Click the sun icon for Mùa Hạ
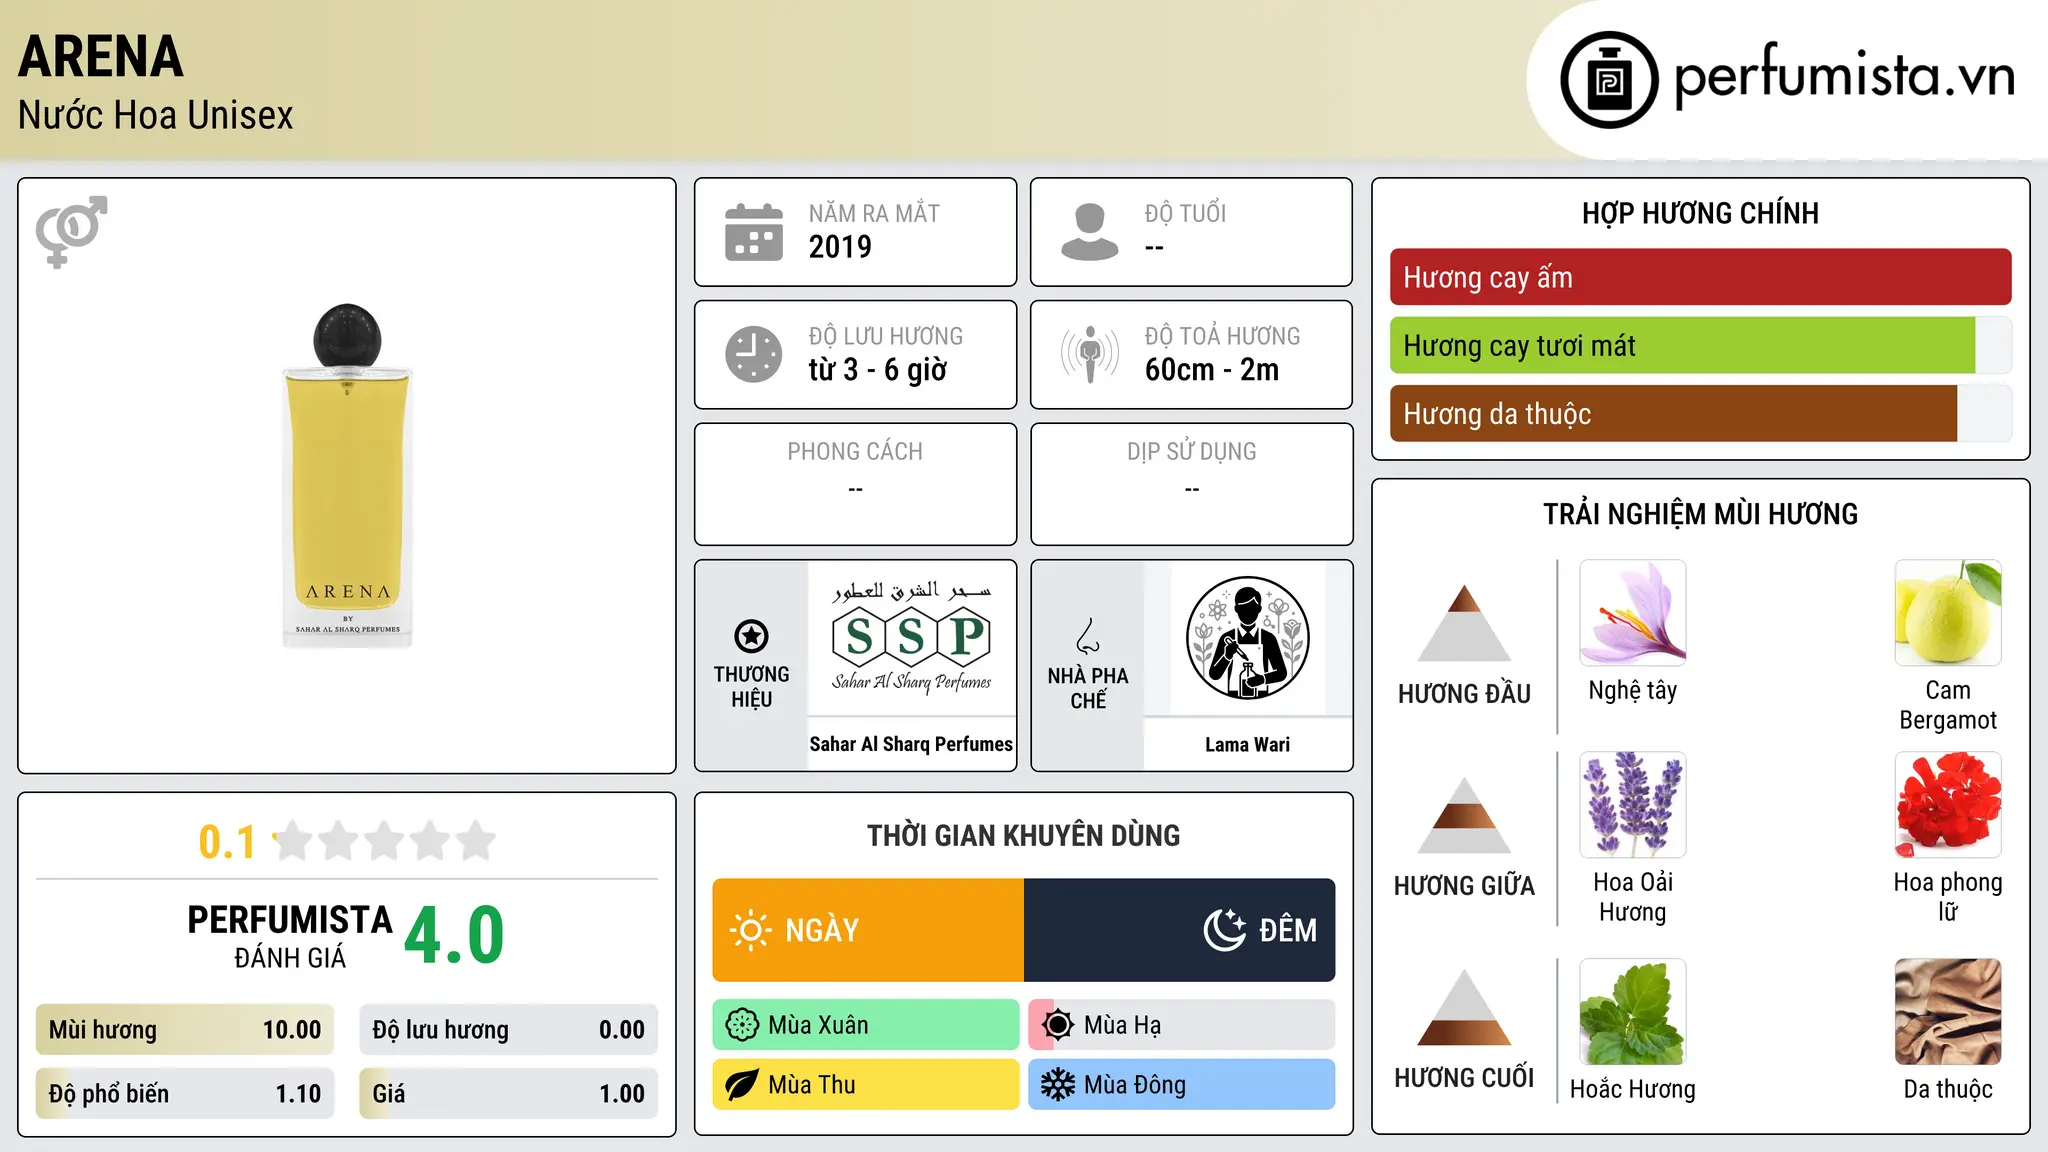2048x1152 pixels. pos(1058,1025)
